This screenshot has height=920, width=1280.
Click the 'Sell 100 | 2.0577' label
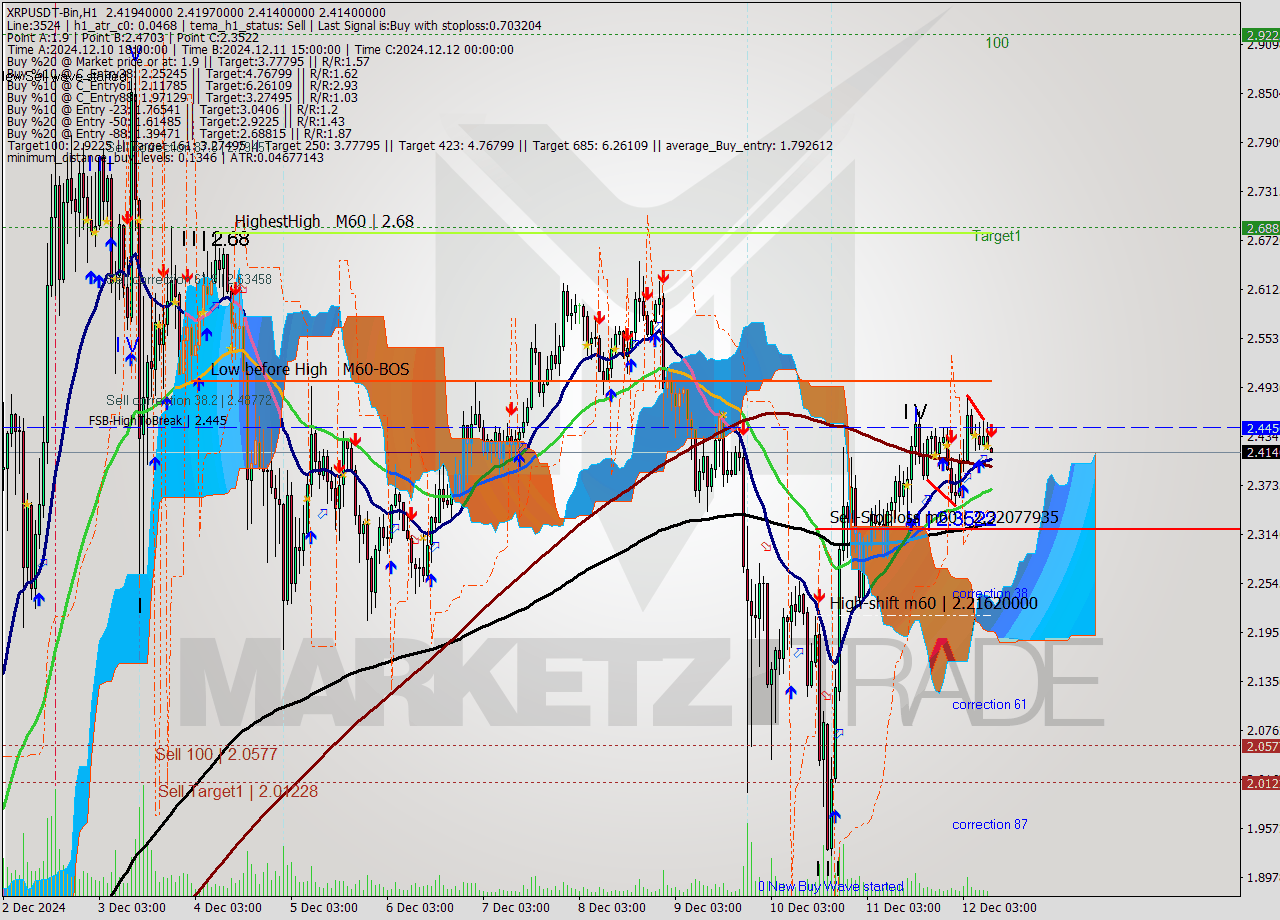tap(216, 754)
